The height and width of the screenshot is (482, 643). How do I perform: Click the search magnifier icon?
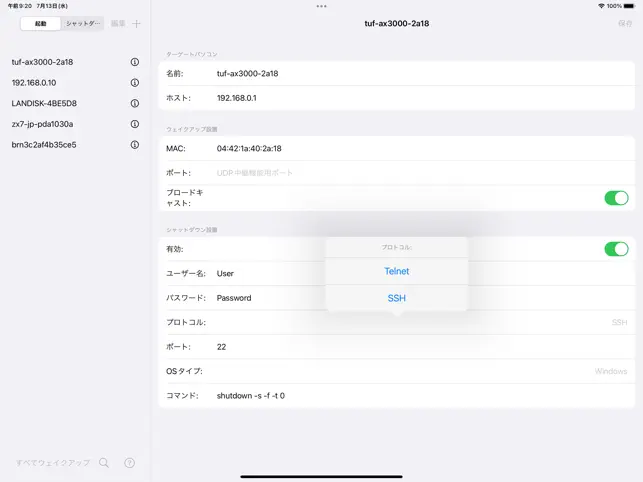104,463
